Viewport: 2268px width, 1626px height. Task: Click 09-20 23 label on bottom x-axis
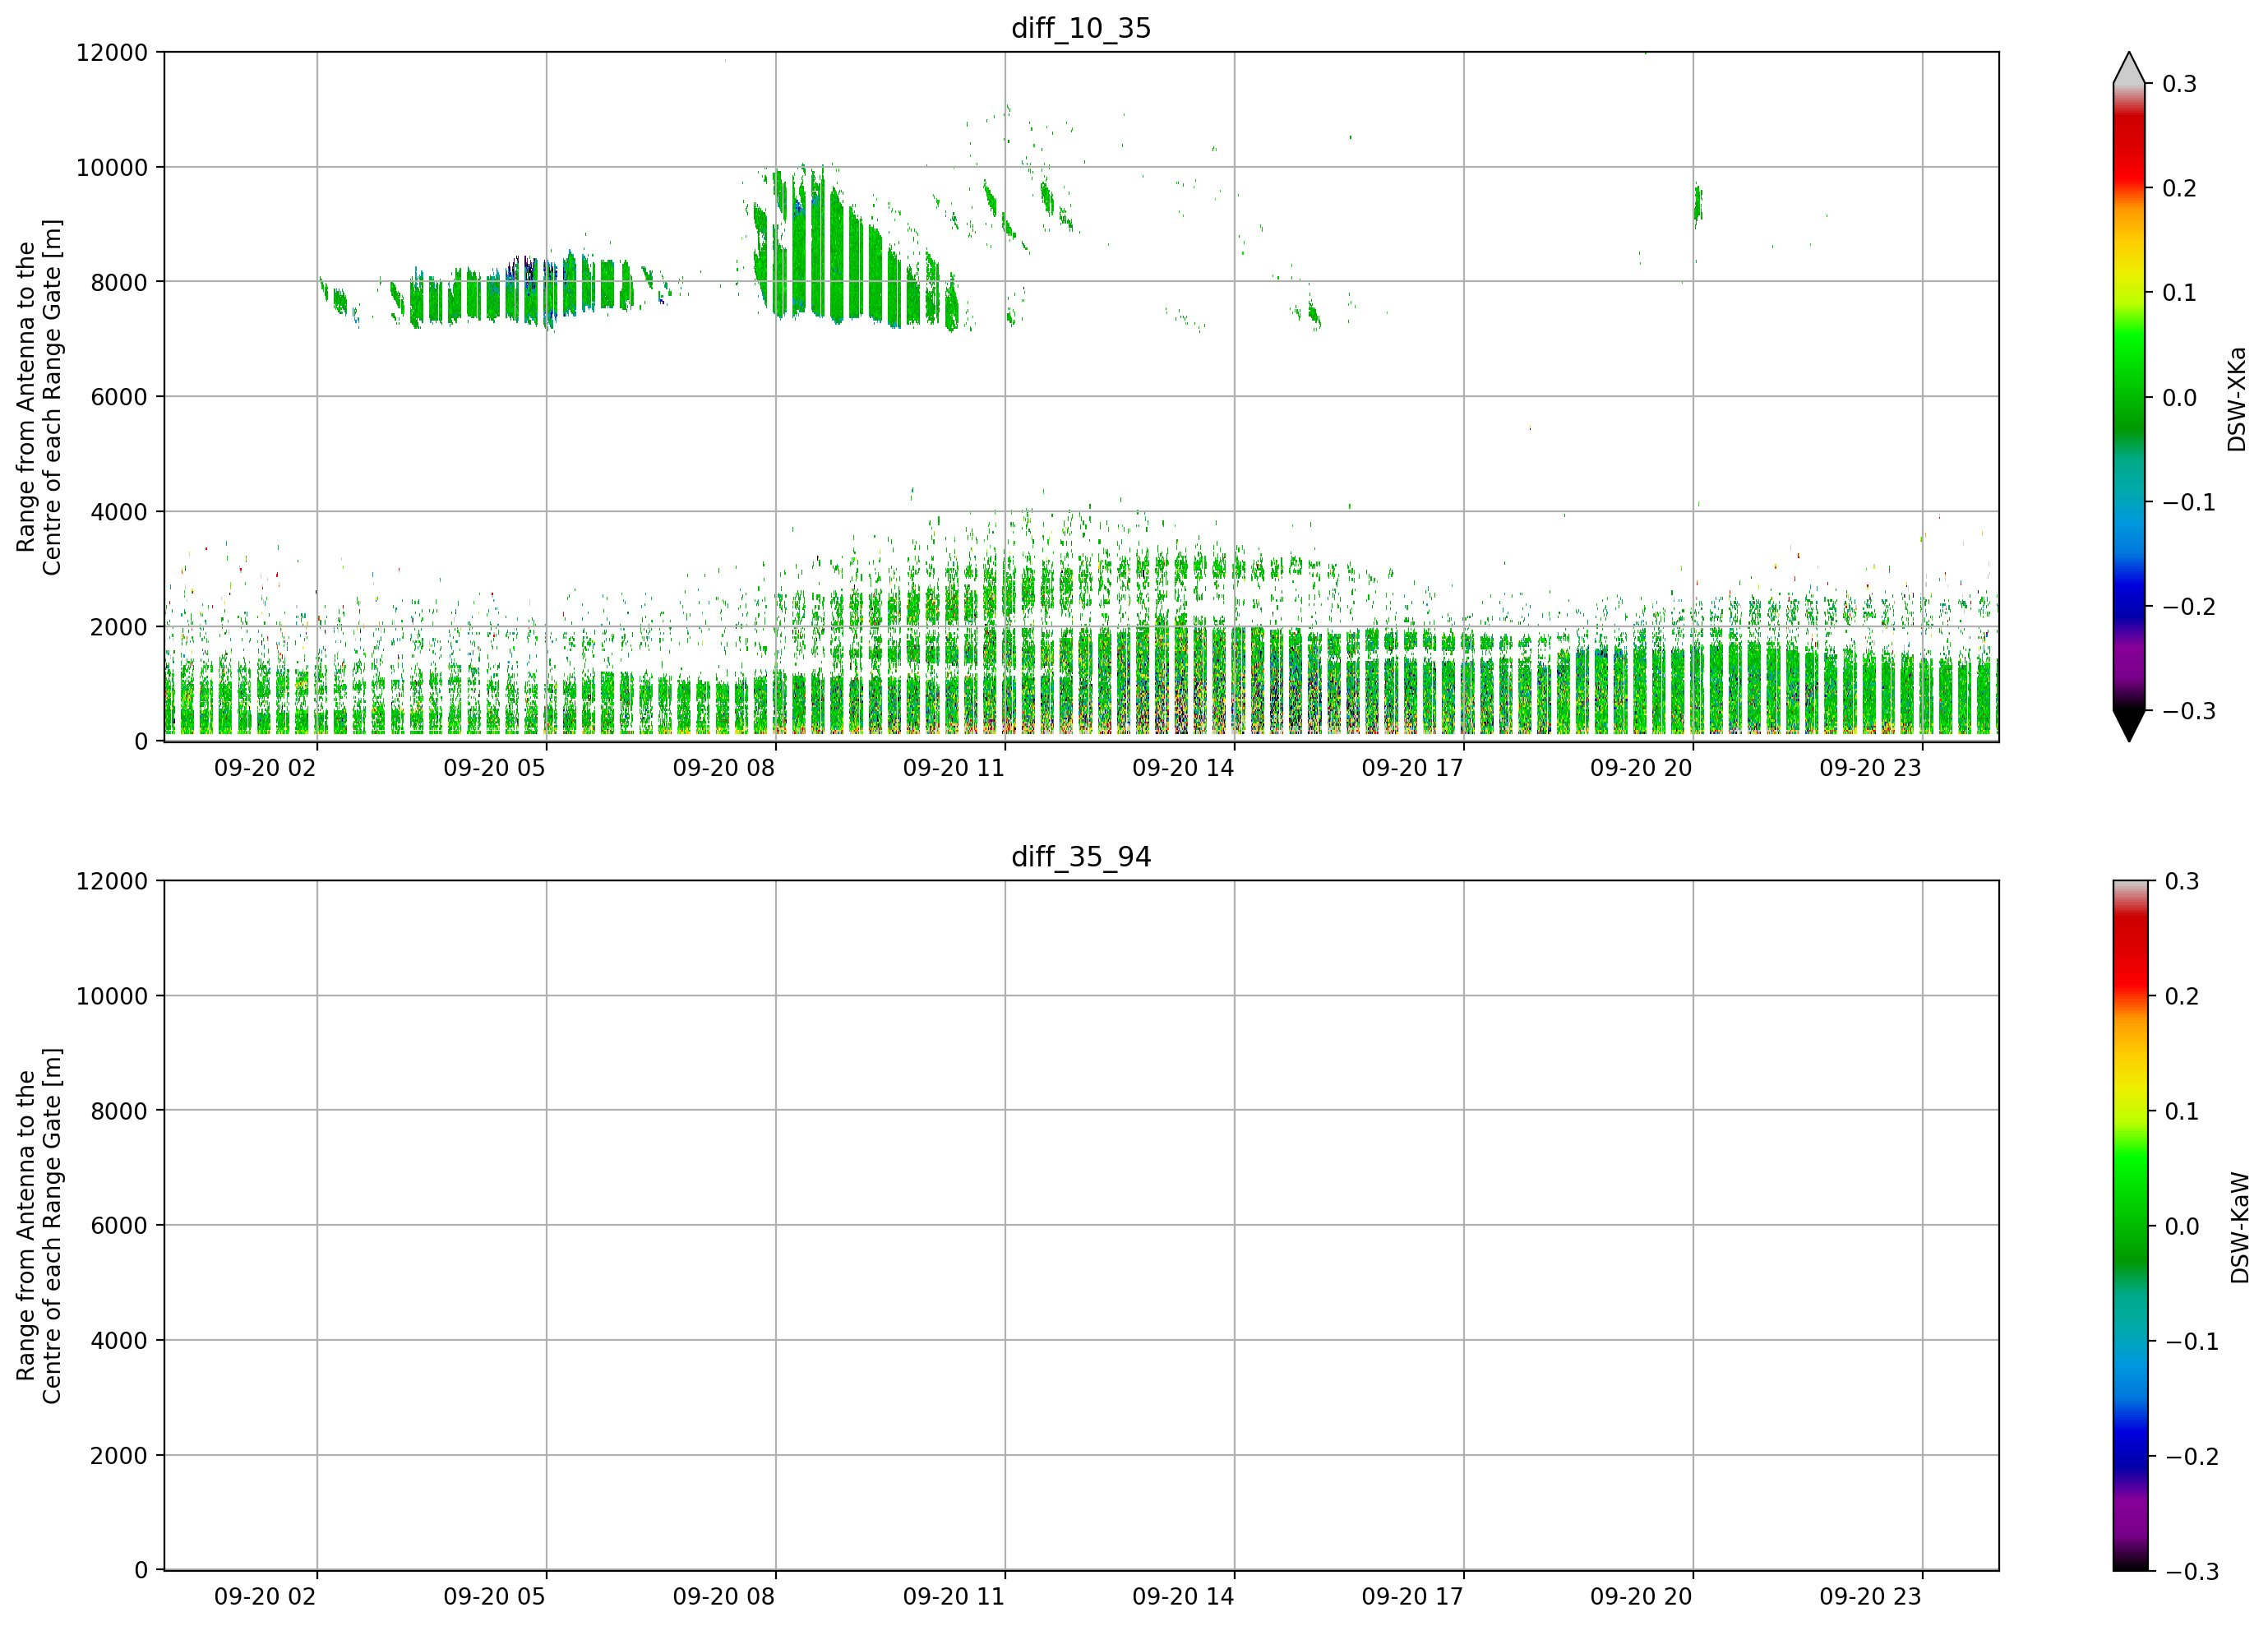click(1870, 1597)
